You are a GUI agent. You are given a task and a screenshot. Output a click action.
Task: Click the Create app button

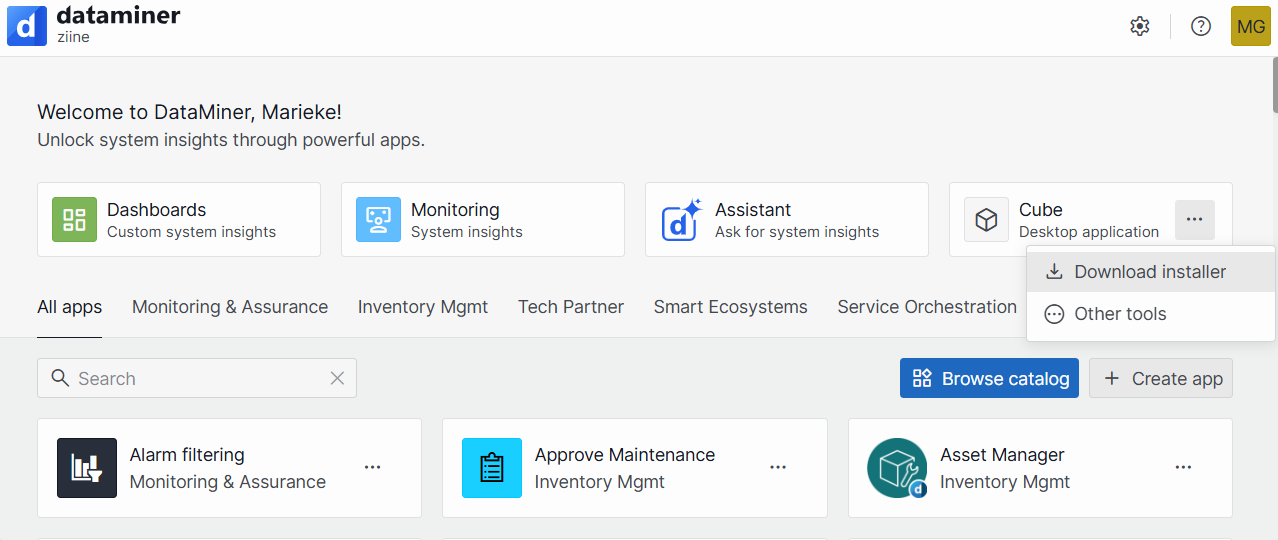click(x=1160, y=379)
